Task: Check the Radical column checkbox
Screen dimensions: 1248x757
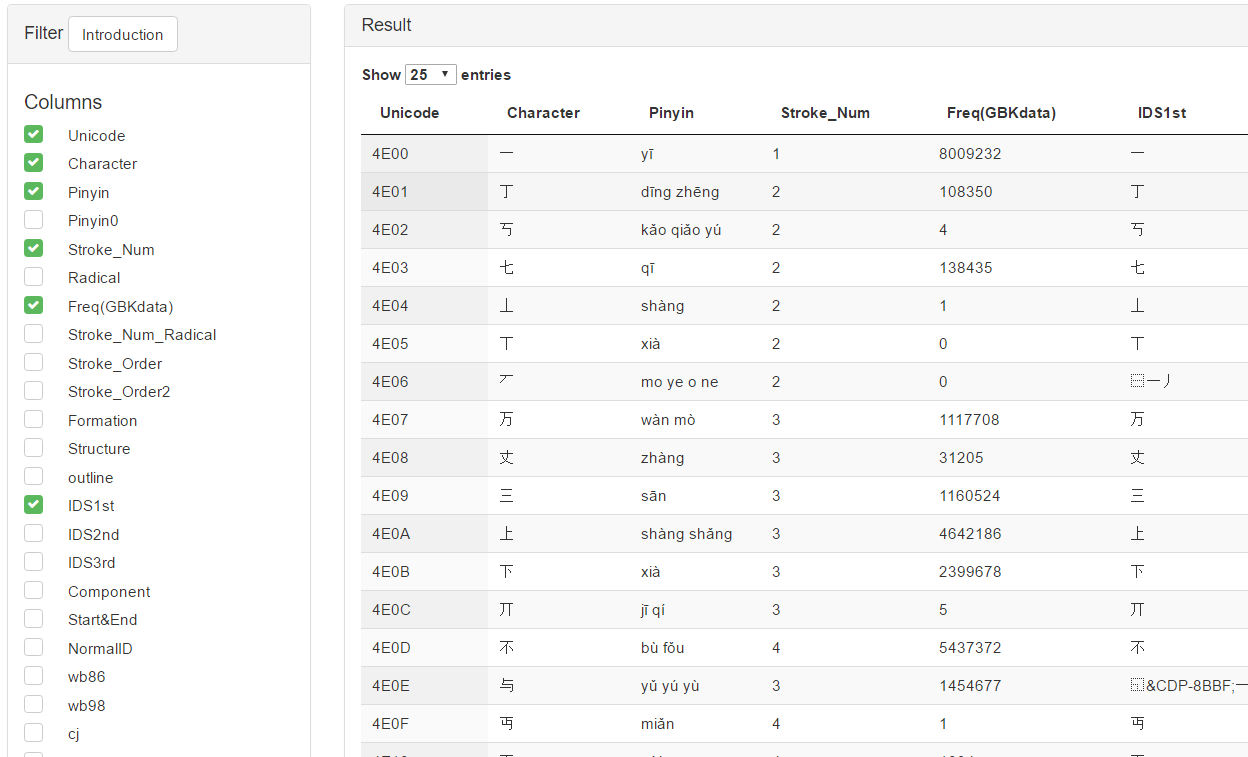Action: pyautogui.click(x=34, y=277)
